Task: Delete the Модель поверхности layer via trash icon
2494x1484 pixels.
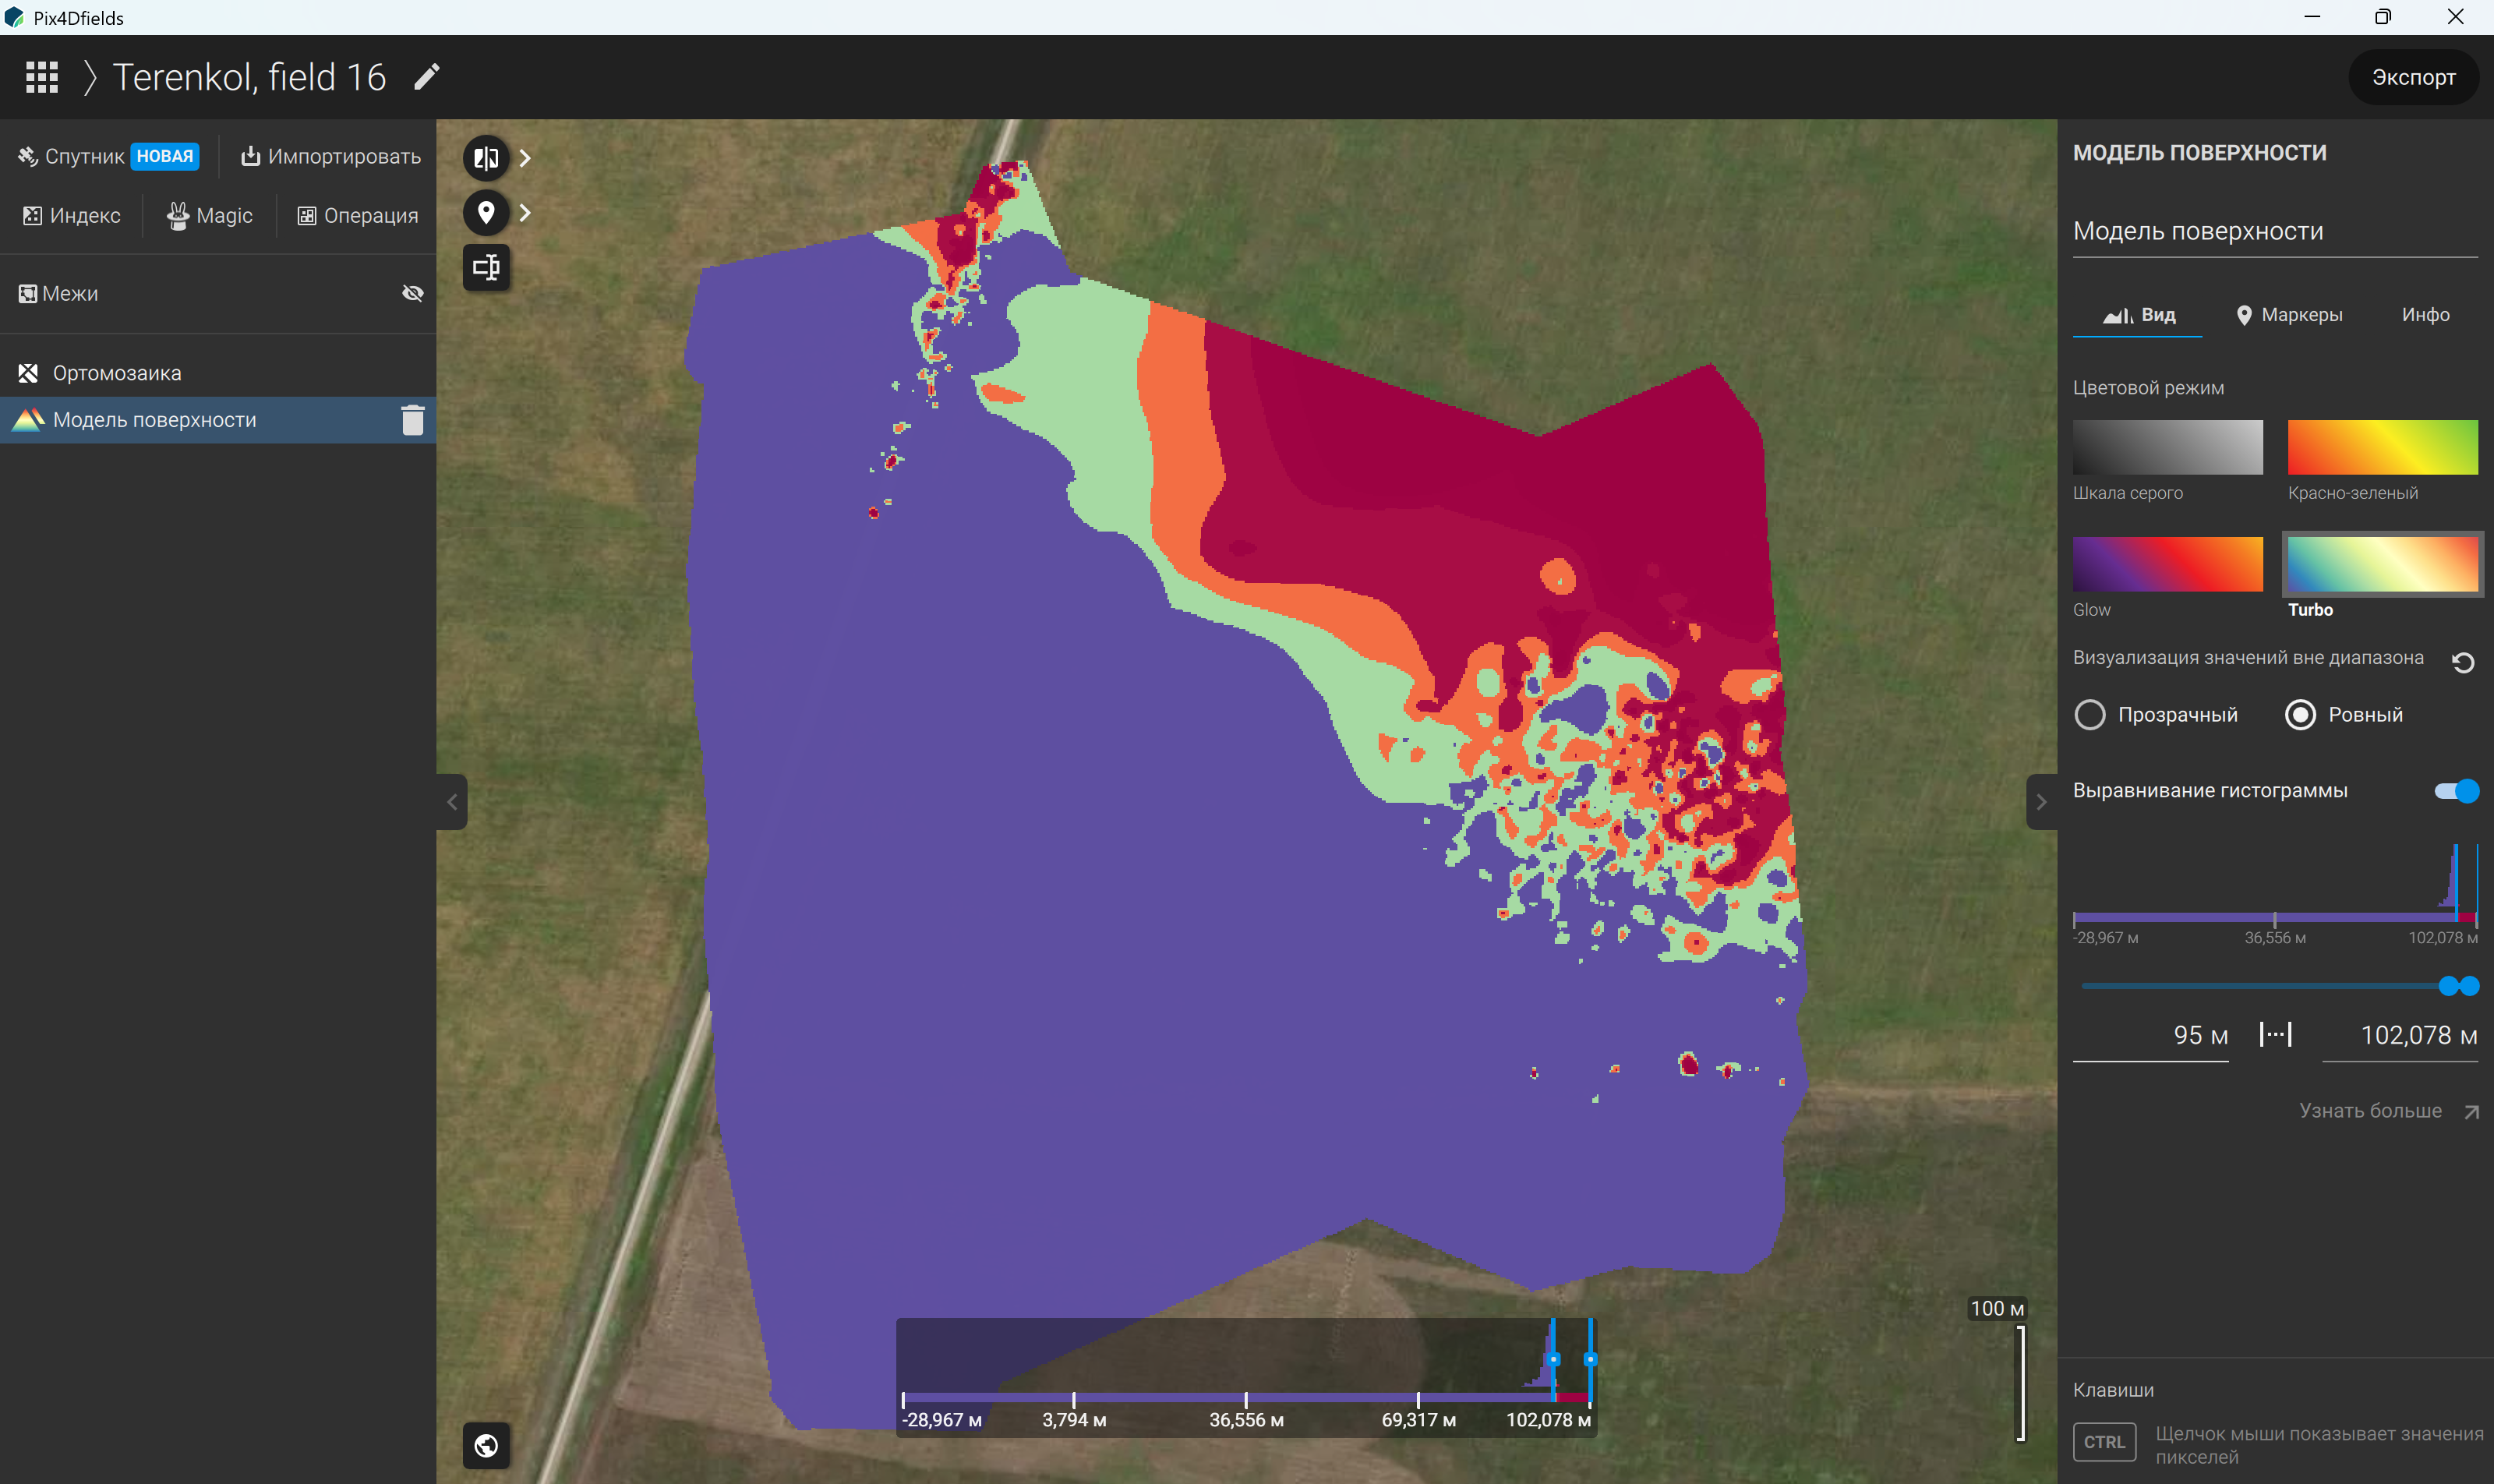Action: point(413,420)
